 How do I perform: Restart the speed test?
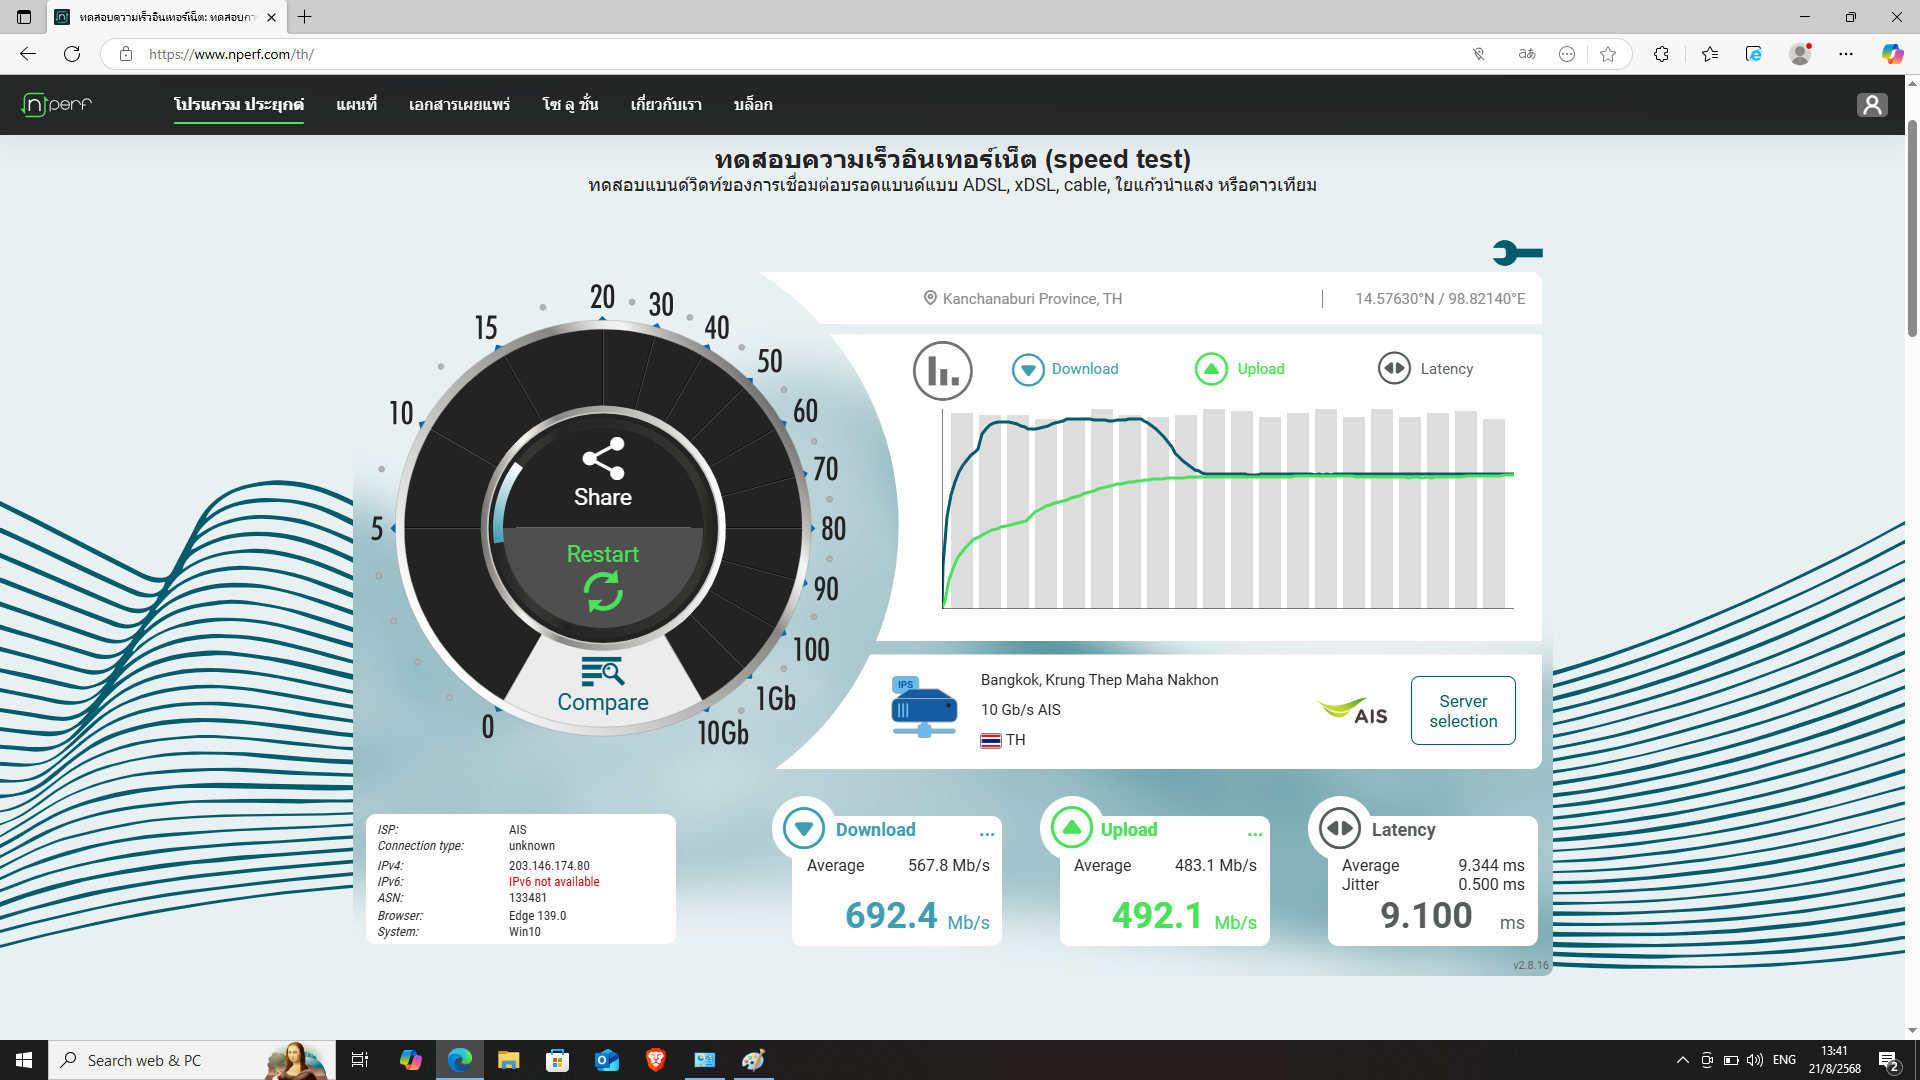(603, 577)
